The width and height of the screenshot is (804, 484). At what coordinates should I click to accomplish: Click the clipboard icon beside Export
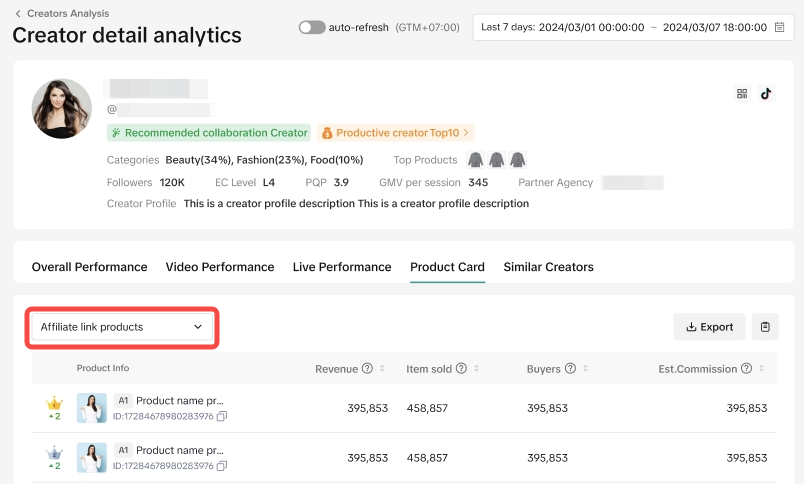765,327
